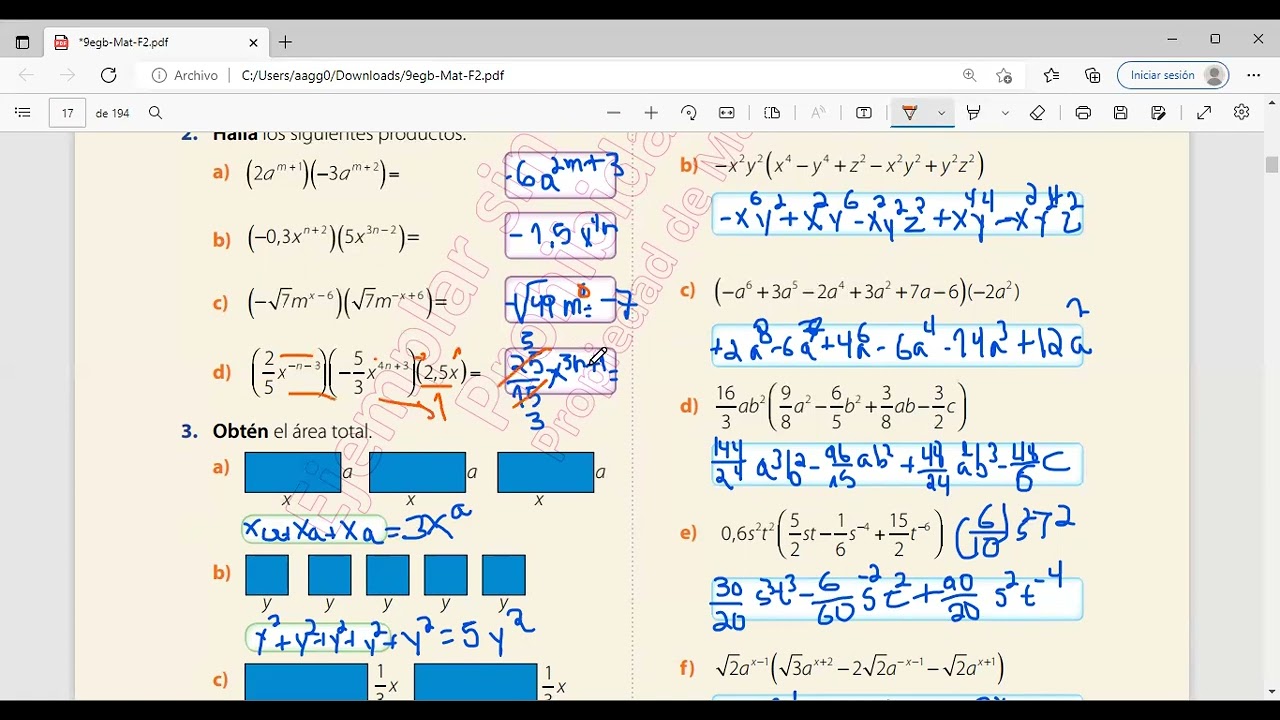Viewport: 1280px width, 720px height.
Task: Search within the PDF document
Action: [155, 113]
